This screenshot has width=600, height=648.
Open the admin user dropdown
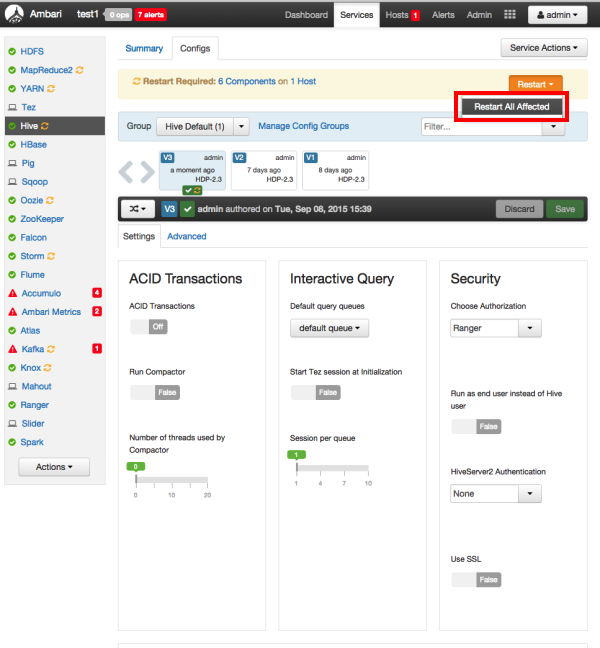pyautogui.click(x=557, y=15)
